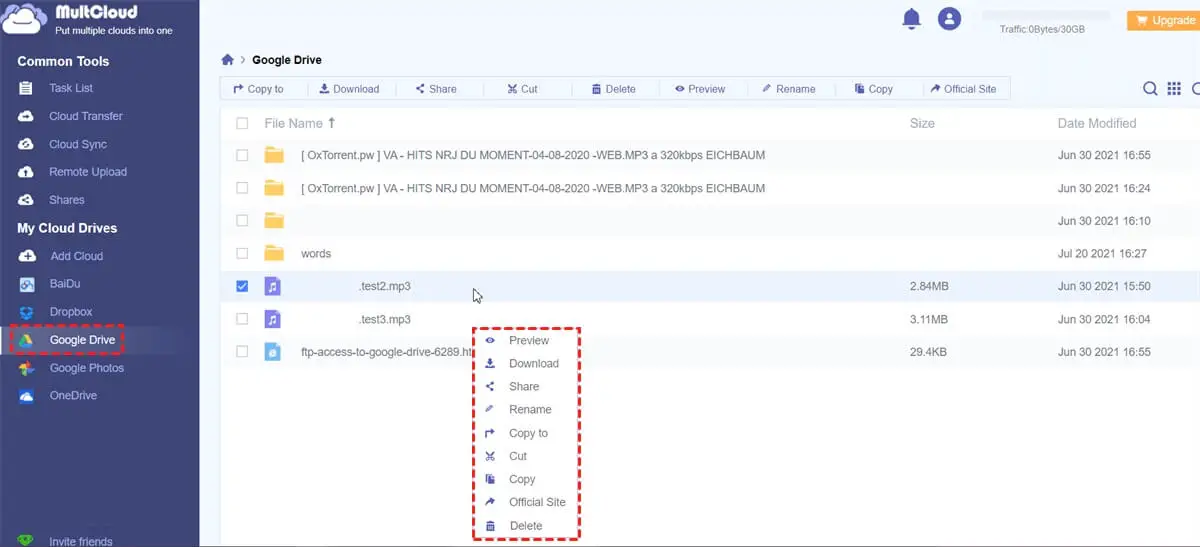Click Delete in the toolbar

coord(613,89)
